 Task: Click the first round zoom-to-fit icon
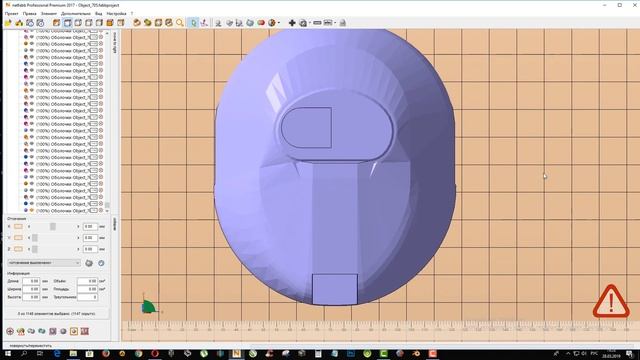137,23
